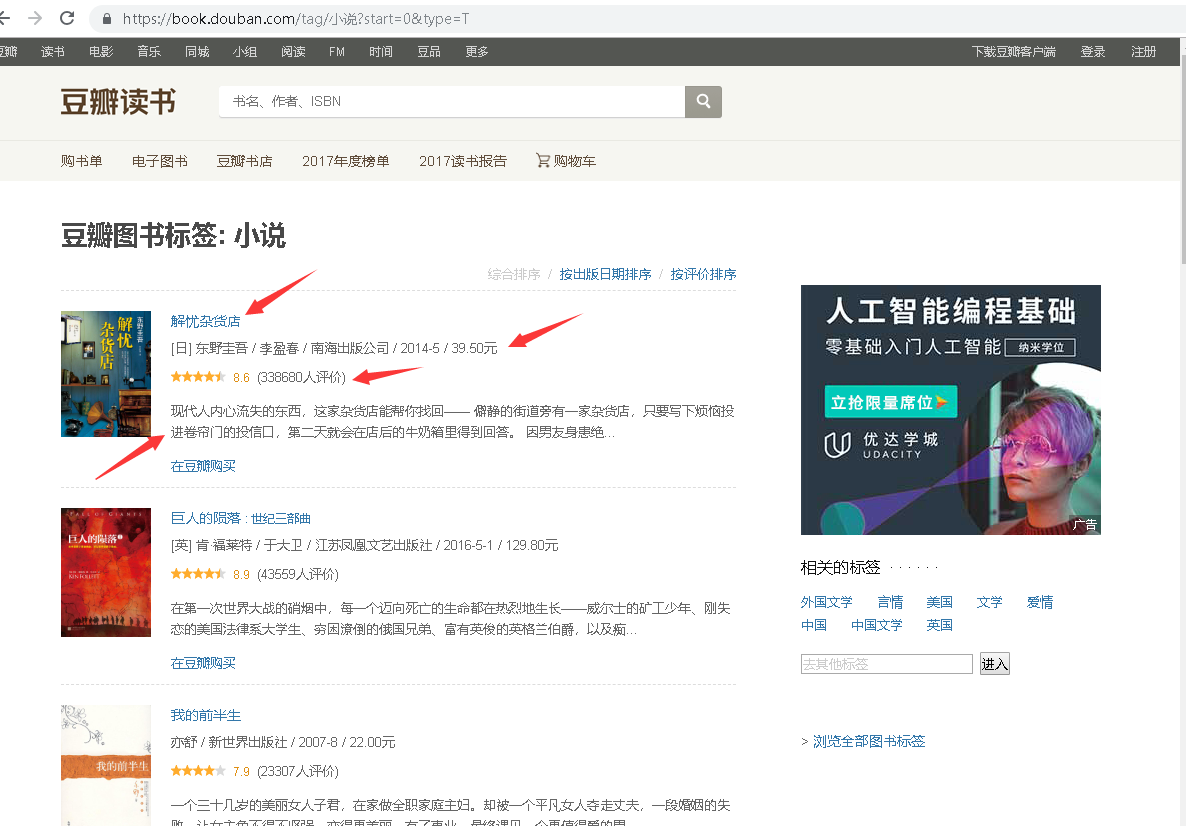Open 小组 in top navigation
Image resolution: width=1186 pixels, height=826 pixels.
pyautogui.click(x=245, y=51)
